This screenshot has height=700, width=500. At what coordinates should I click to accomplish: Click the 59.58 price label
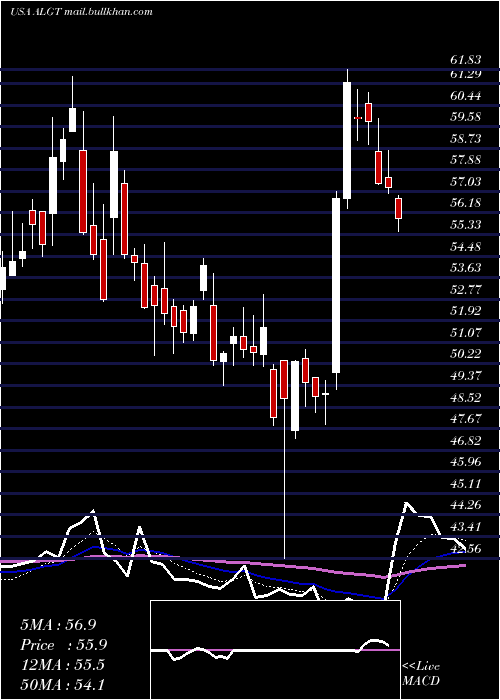(466, 117)
